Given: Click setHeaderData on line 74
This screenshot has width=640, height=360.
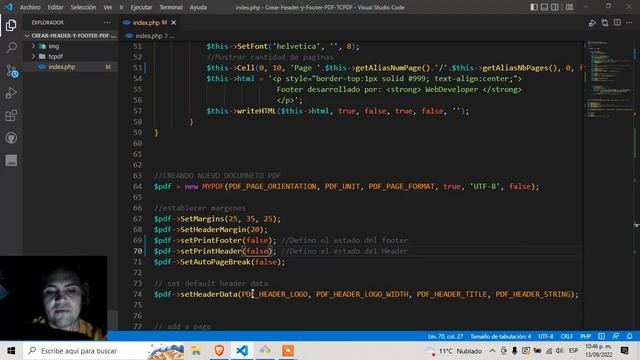Looking at the screenshot, I should pyautogui.click(x=209, y=294).
